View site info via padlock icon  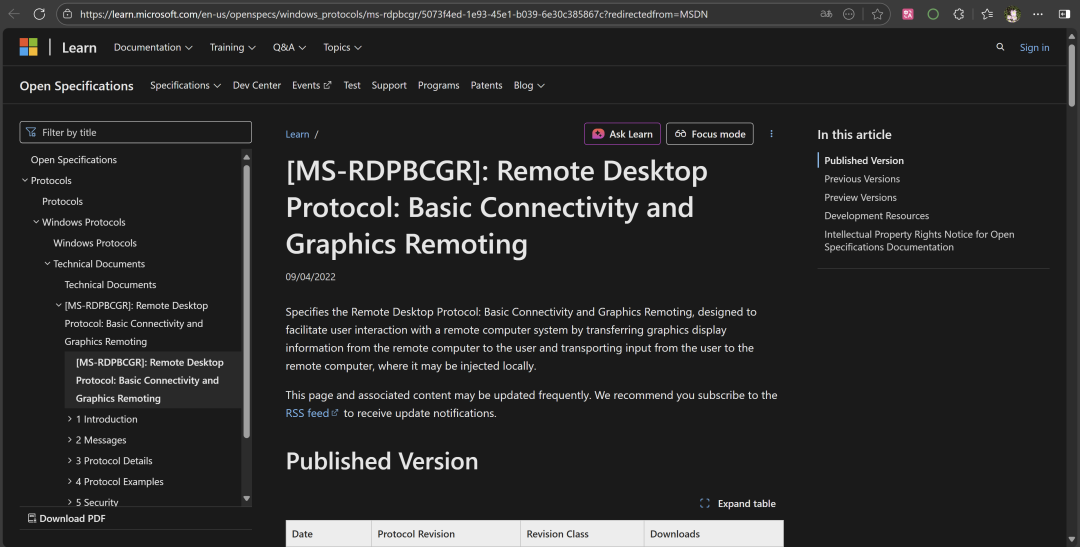coord(67,14)
